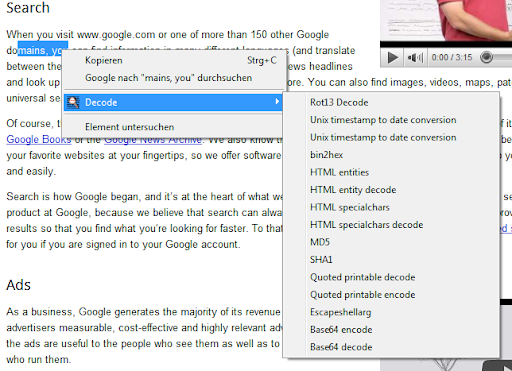
Task: Move the video seek slider knob
Action: [486, 57]
